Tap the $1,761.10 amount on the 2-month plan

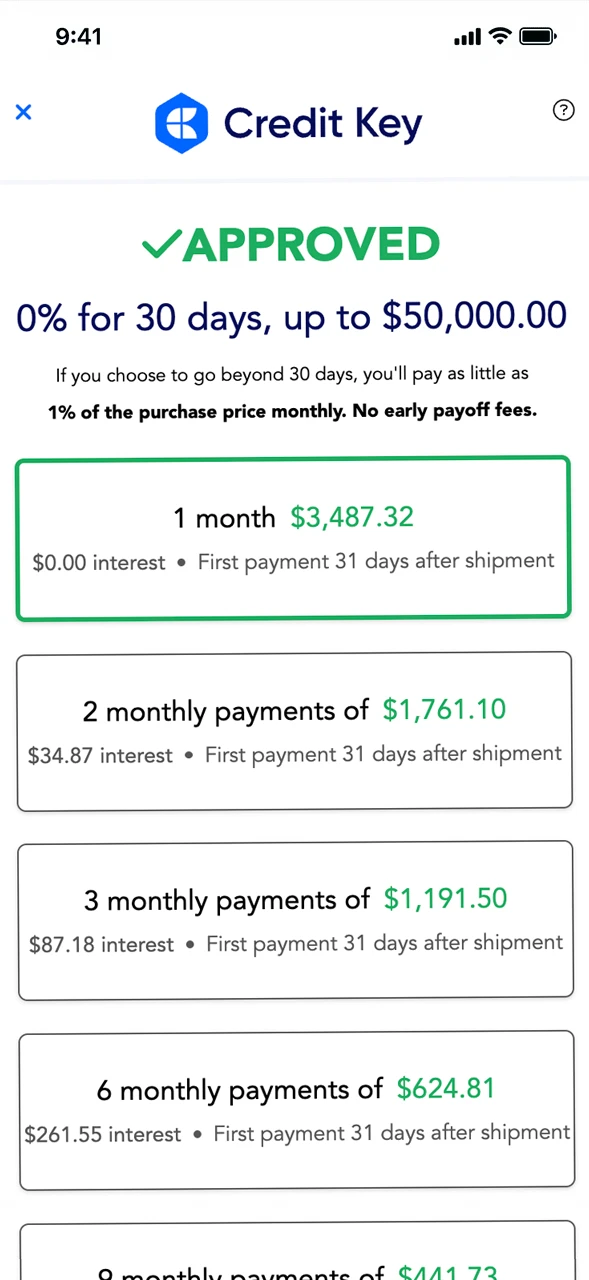tap(444, 710)
